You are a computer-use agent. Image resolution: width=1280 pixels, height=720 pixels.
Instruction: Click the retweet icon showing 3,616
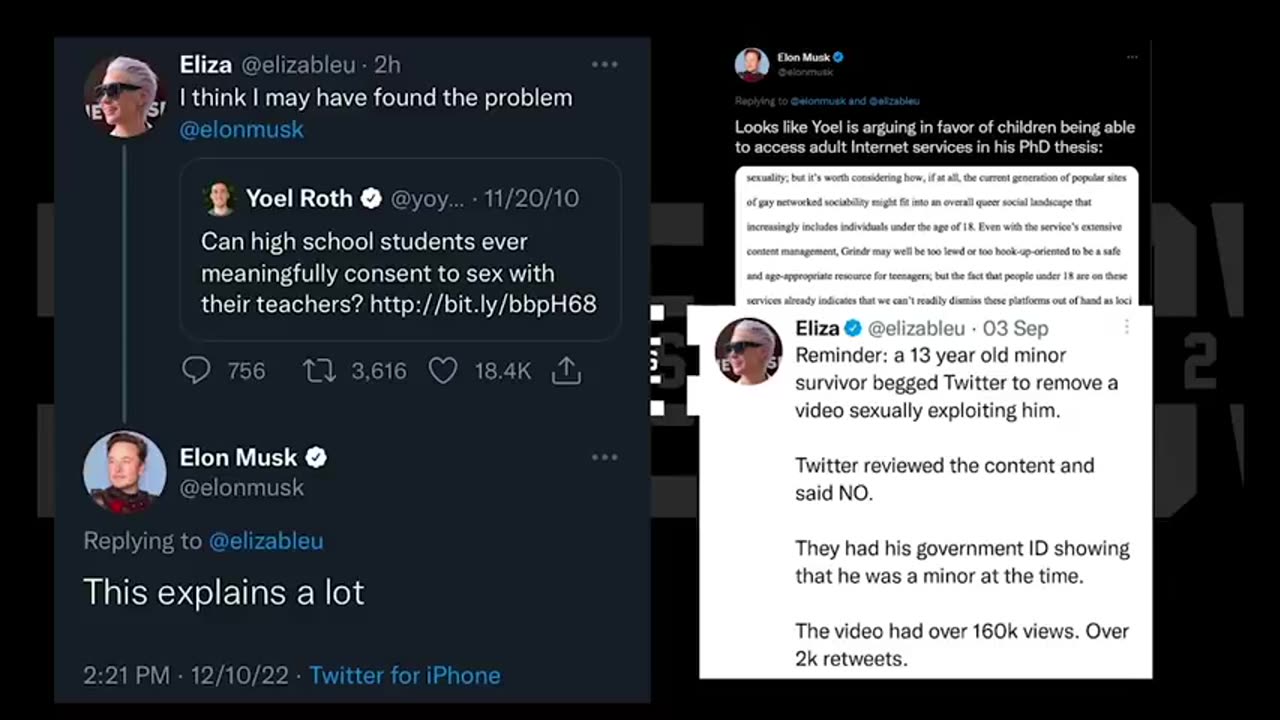tap(319, 371)
